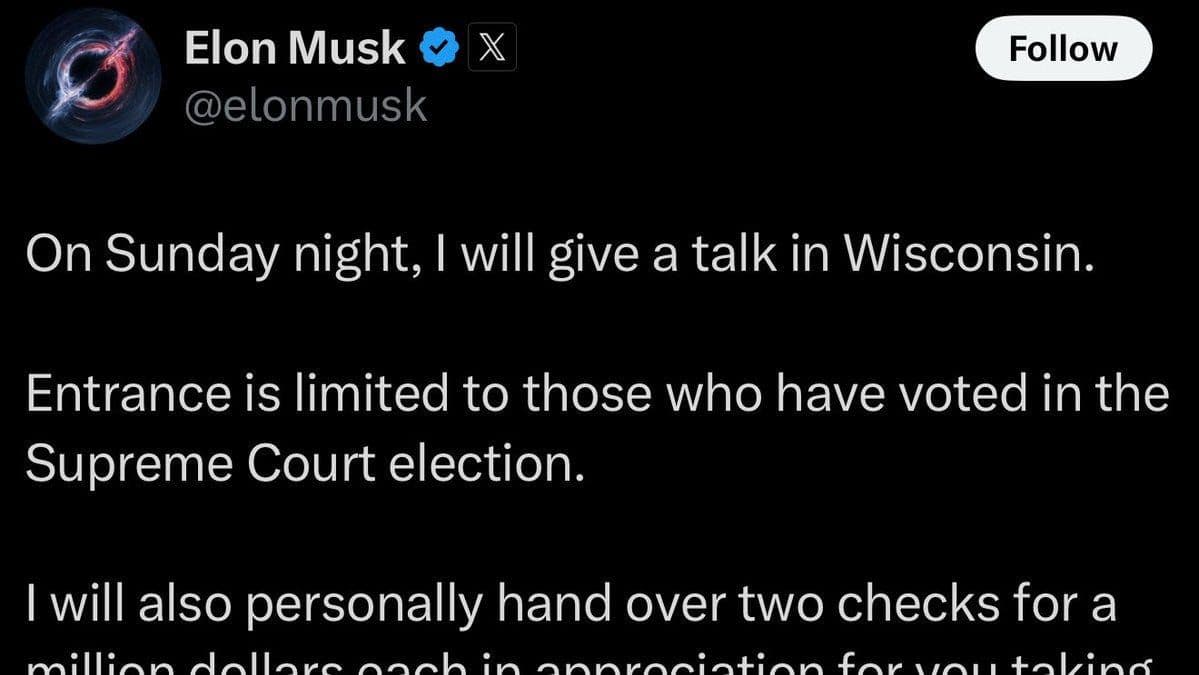Follow the Elon Musk account
Screen dimensions: 1199x675
click(1063, 48)
